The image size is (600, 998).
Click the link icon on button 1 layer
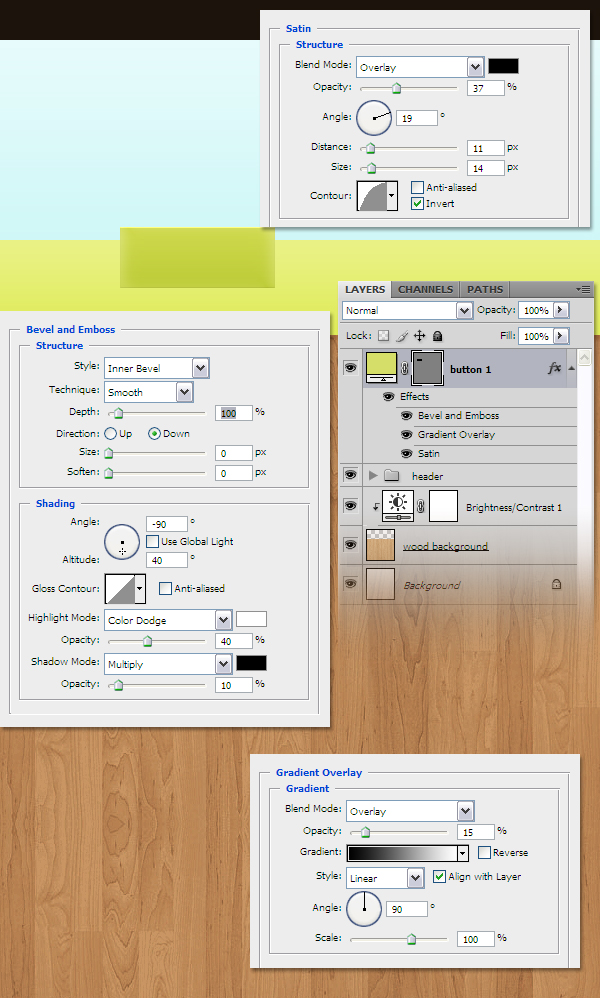tap(404, 369)
